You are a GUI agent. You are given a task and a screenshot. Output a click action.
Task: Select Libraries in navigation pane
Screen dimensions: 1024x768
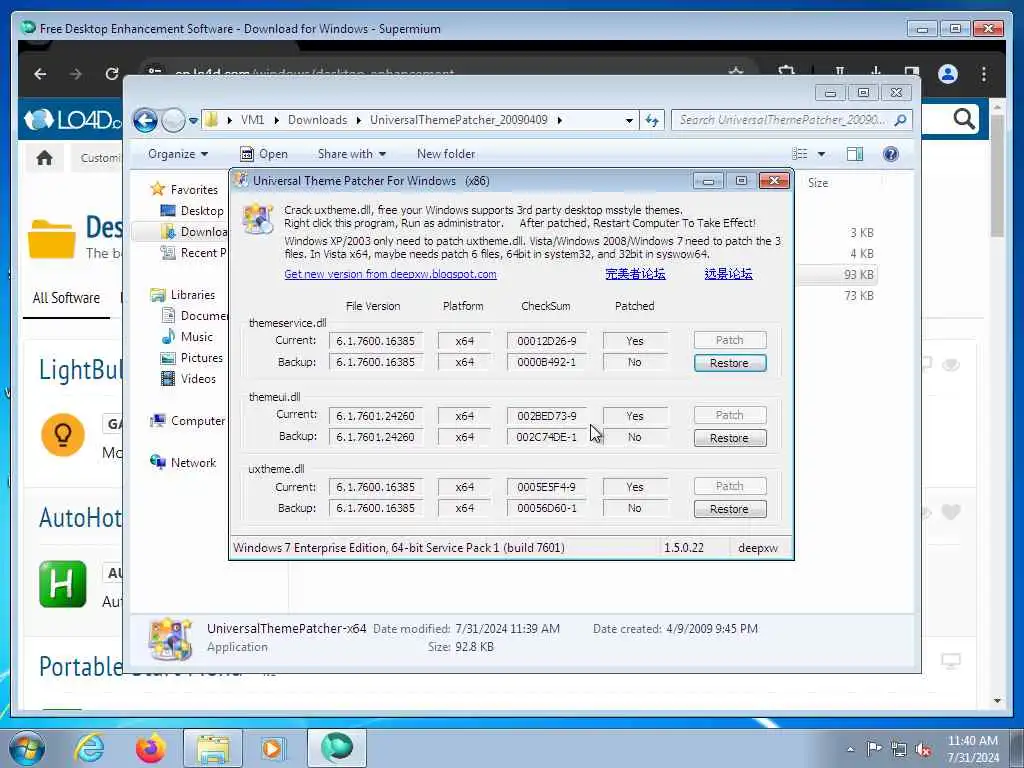193,295
